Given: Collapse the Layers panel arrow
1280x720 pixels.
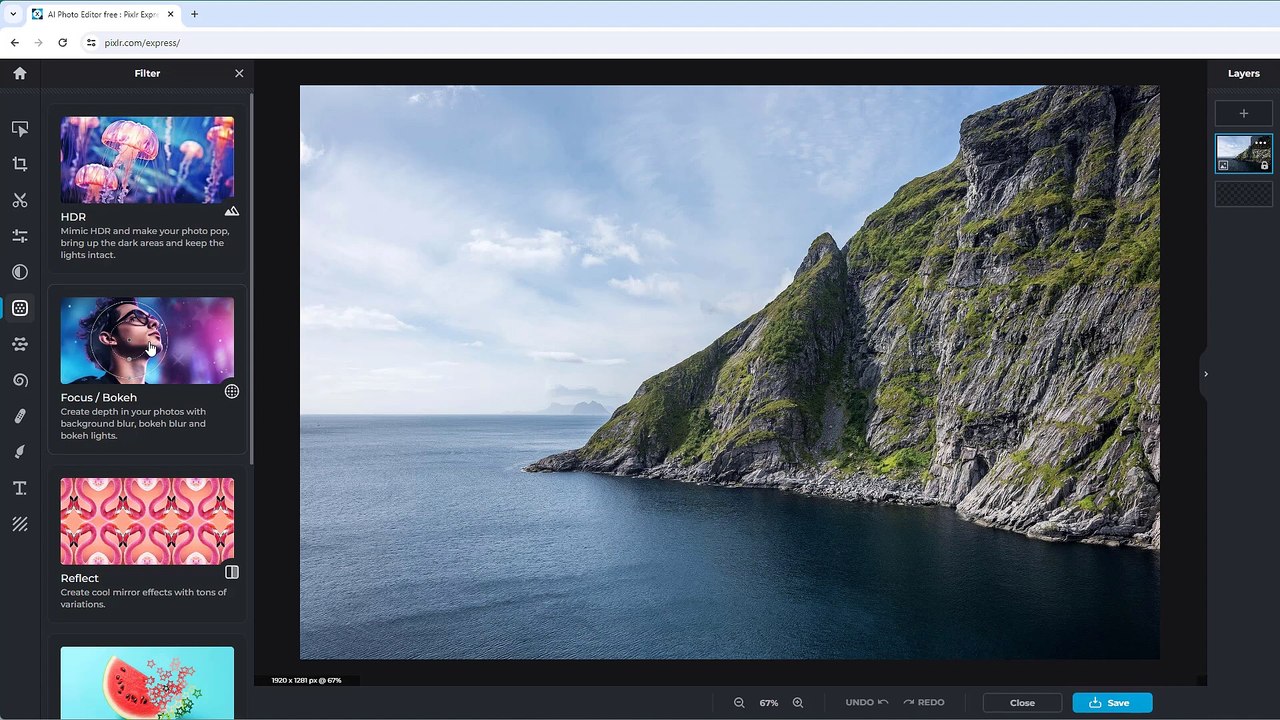Looking at the screenshot, I should pyautogui.click(x=1205, y=374).
